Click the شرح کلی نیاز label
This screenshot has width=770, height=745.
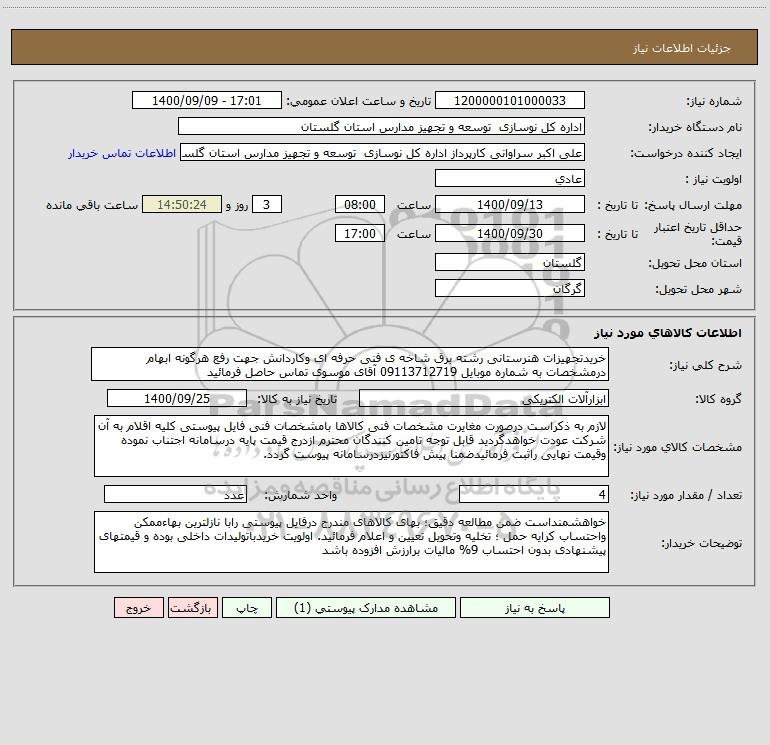tap(706, 365)
